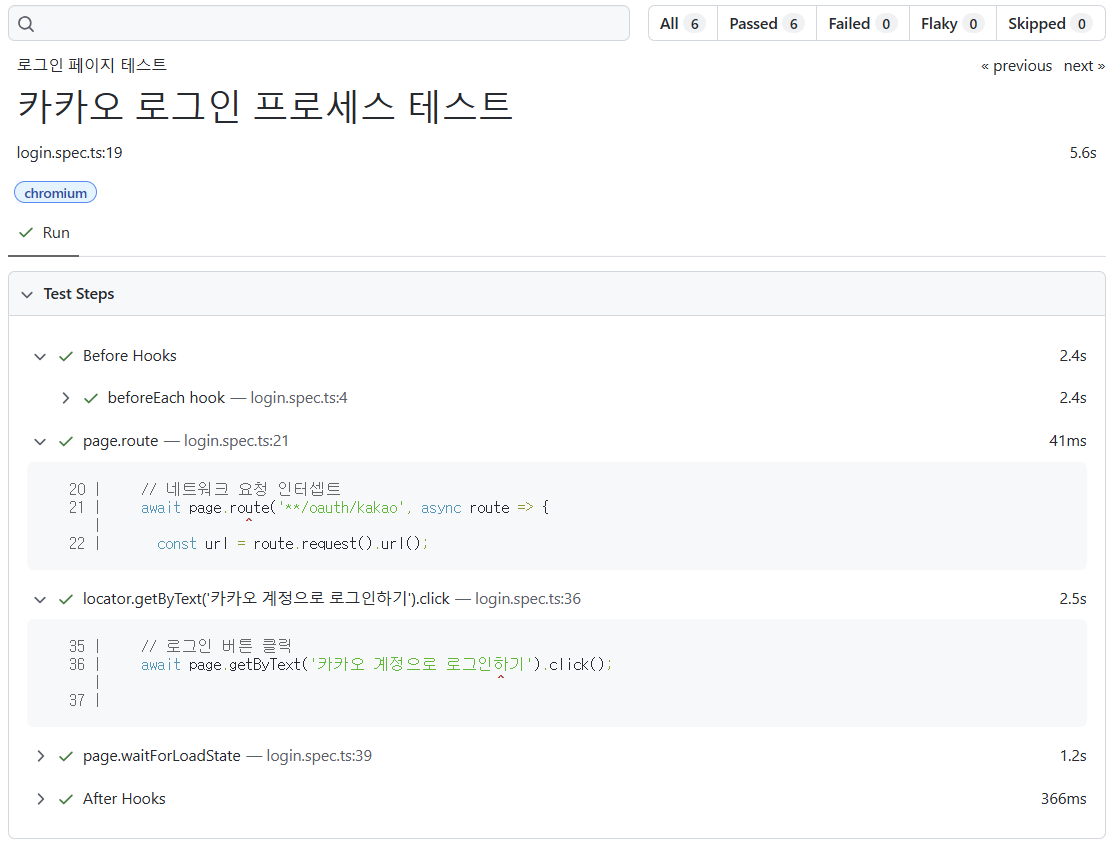Image resolution: width=1120 pixels, height=852 pixels.
Task: Click the checkmark beside locator.getByText click step
Action: click(x=66, y=599)
